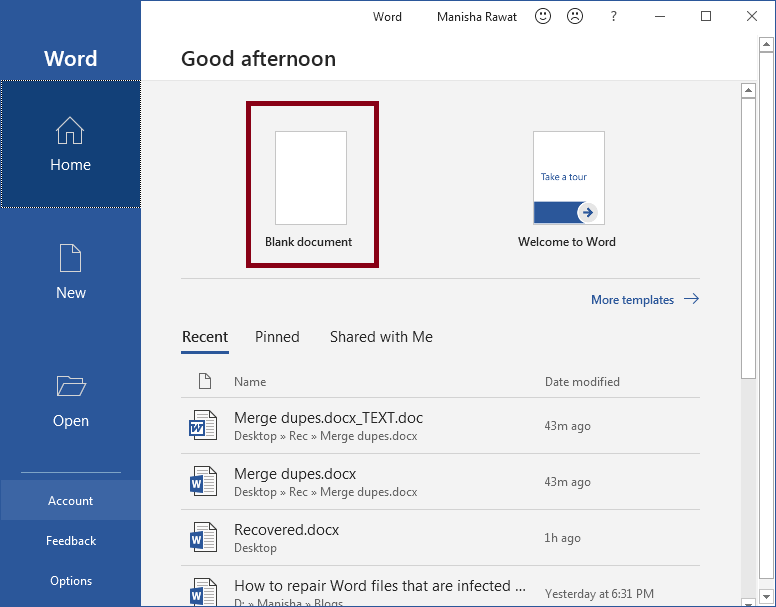
Task: Switch to the Shared with Me tab
Action: tap(381, 337)
